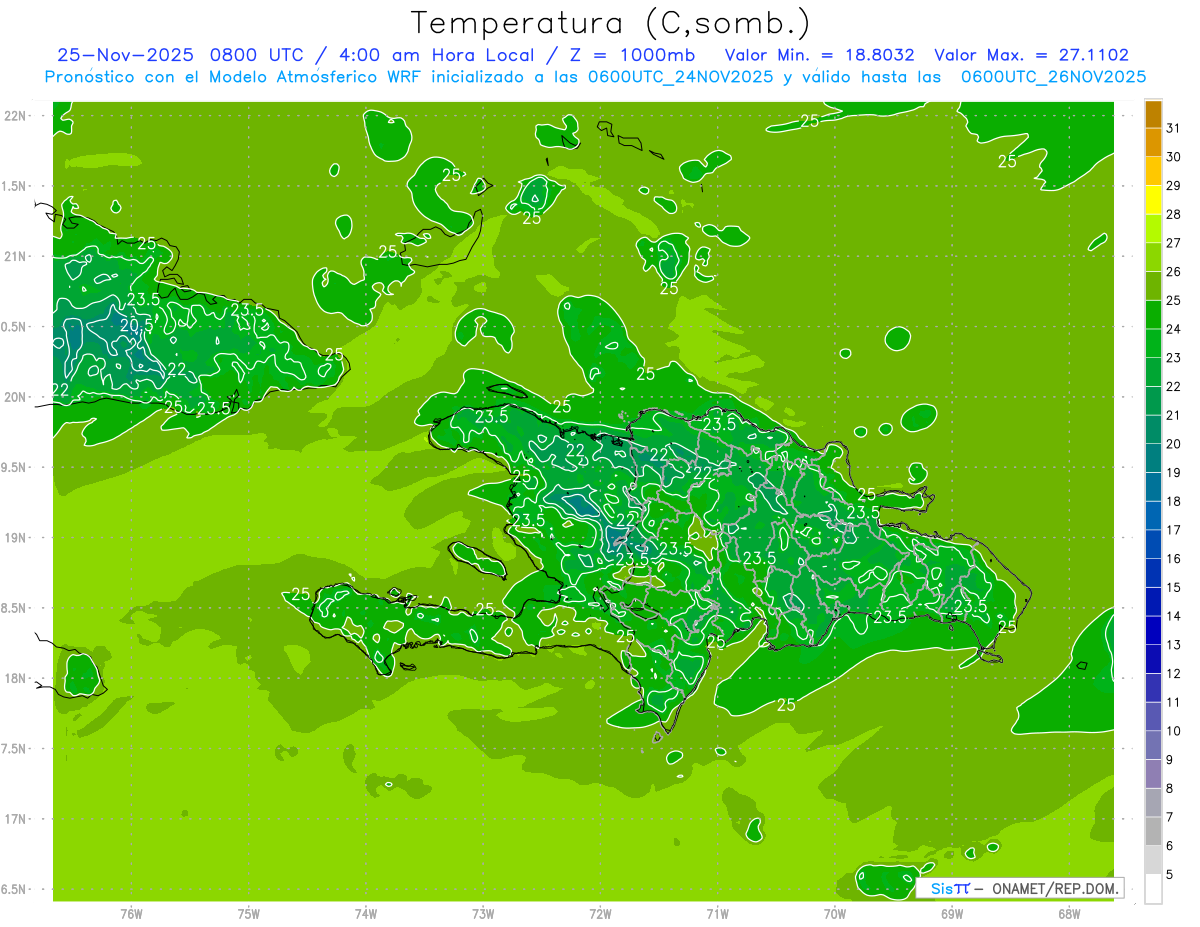
Task: Click legend value 12
Action: [x=1173, y=674]
